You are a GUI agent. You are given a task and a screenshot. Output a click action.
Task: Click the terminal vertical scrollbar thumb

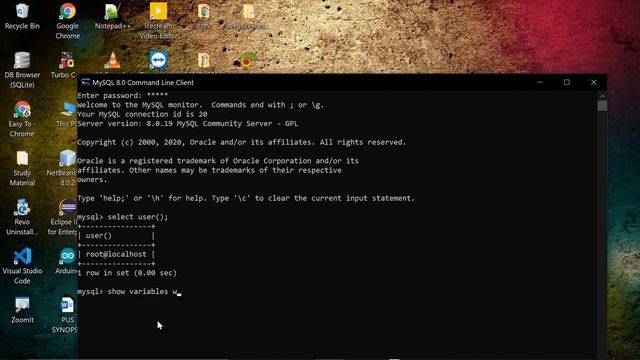click(x=602, y=106)
